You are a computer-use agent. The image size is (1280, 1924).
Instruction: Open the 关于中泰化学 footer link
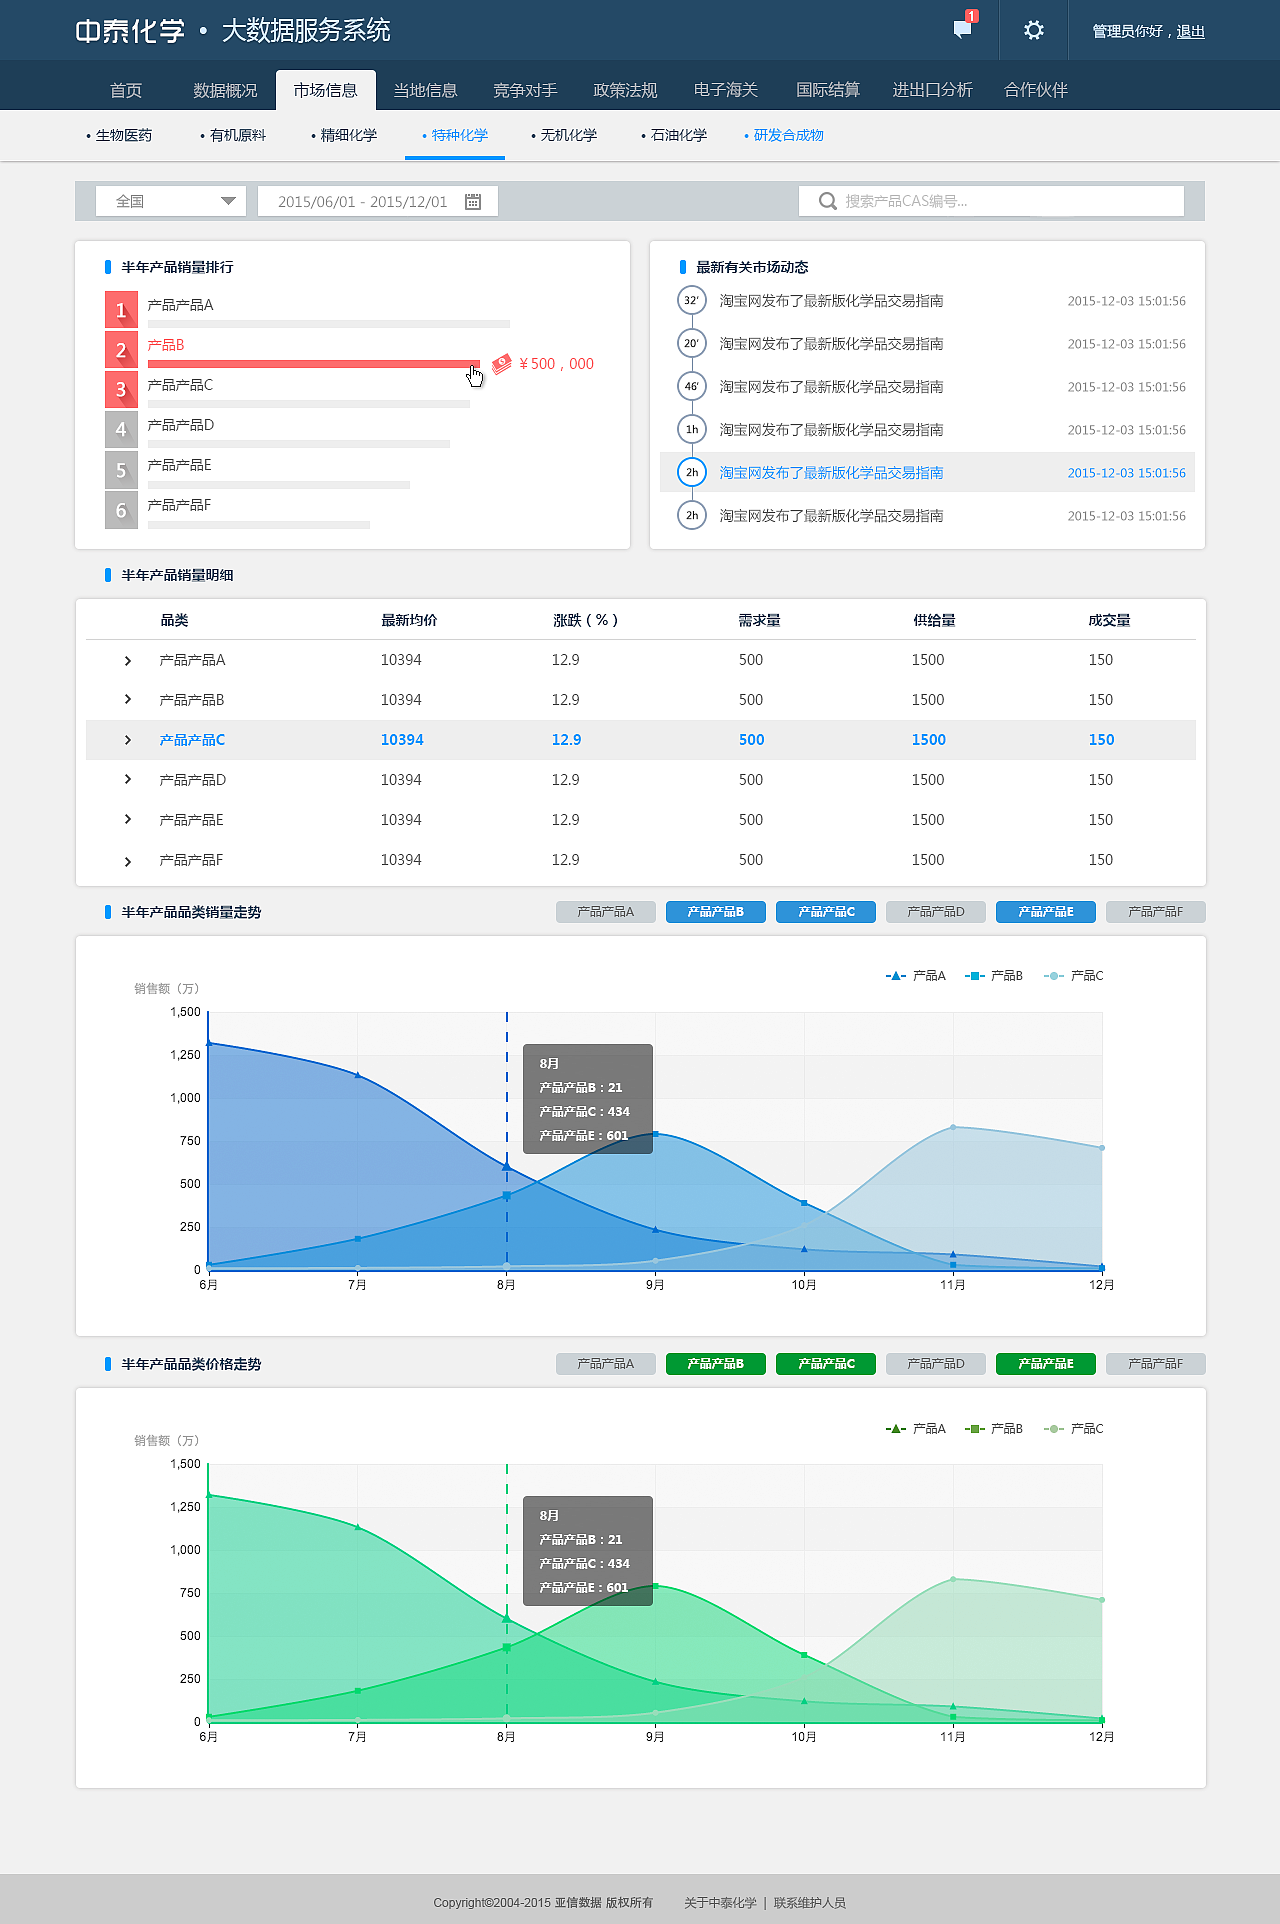(720, 1903)
